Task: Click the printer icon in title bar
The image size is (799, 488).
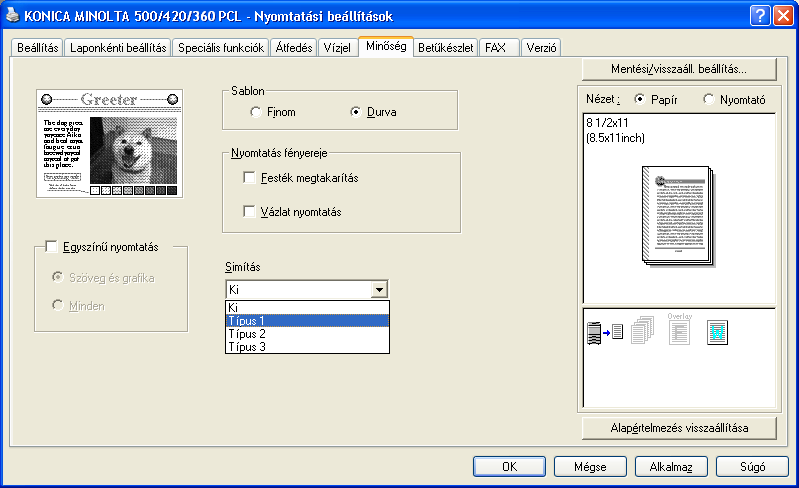Action: click(x=12, y=15)
